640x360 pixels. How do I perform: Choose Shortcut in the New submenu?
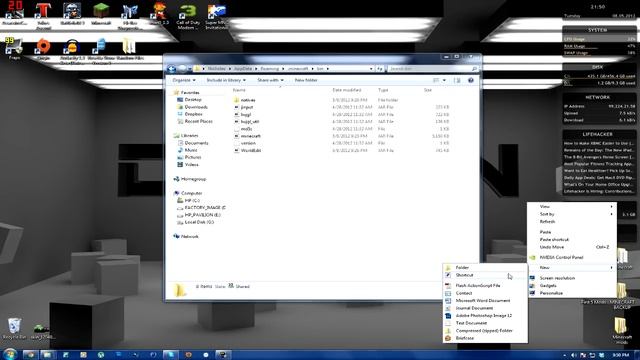click(x=485, y=275)
